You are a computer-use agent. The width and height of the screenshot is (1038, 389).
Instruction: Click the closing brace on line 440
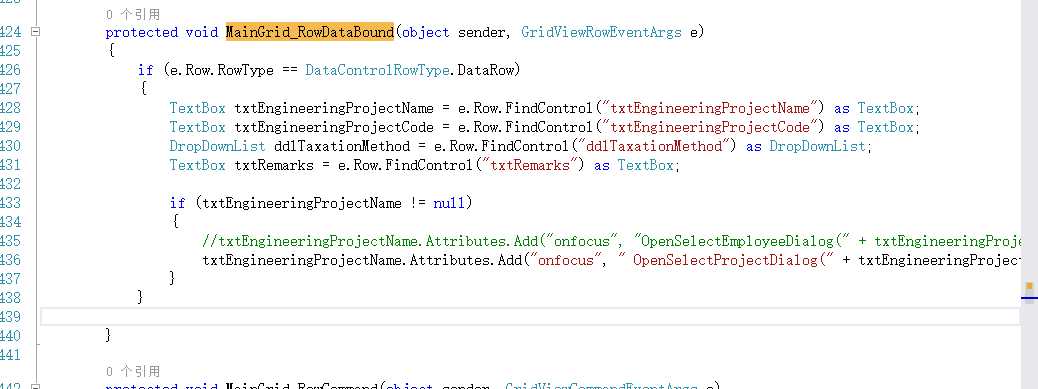109,336
